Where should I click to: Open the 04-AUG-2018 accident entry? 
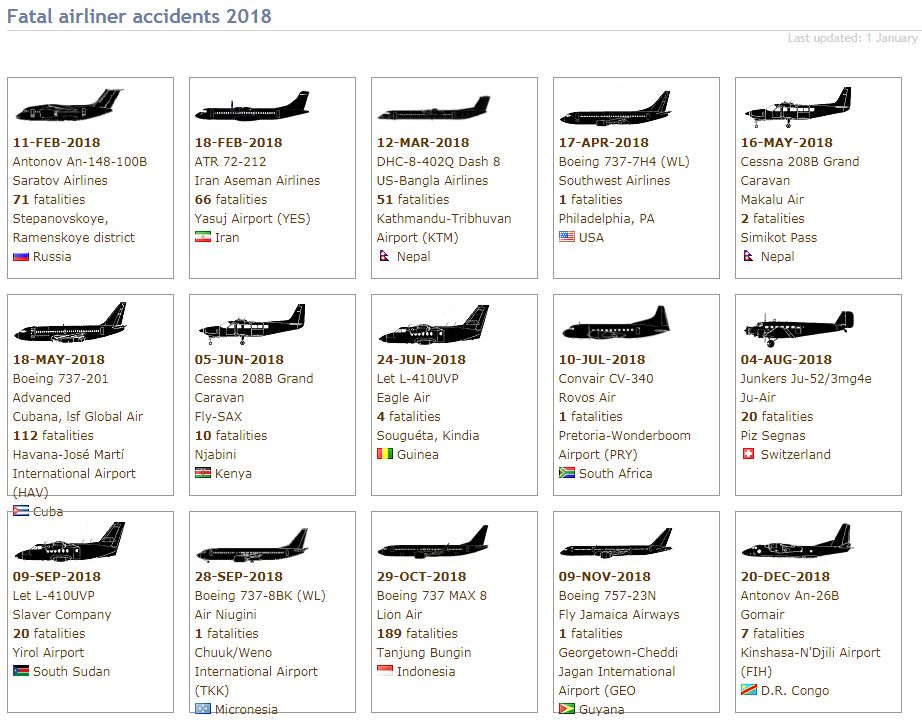point(786,359)
